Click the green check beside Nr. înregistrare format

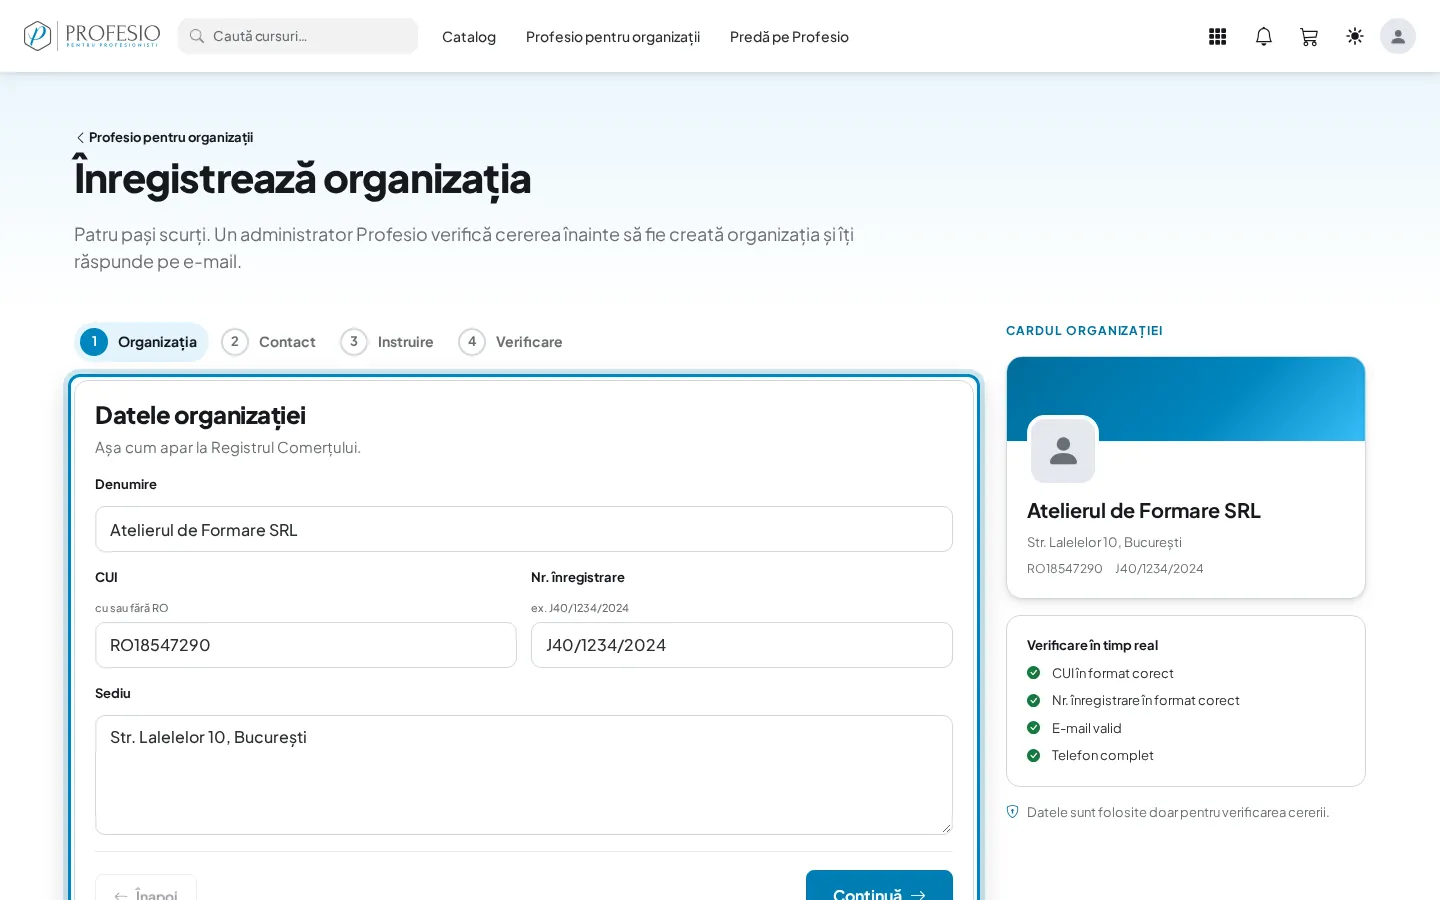[x=1034, y=700]
